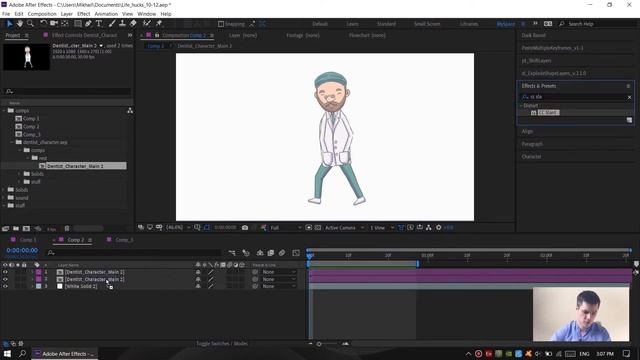
Task: Select the Roto Brush tool
Action: (147, 24)
